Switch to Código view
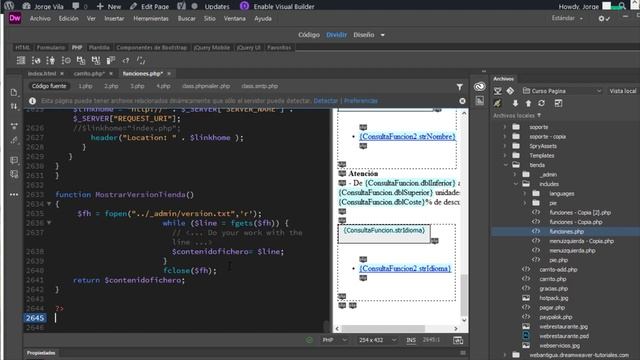The width and height of the screenshot is (640, 360). [x=309, y=35]
